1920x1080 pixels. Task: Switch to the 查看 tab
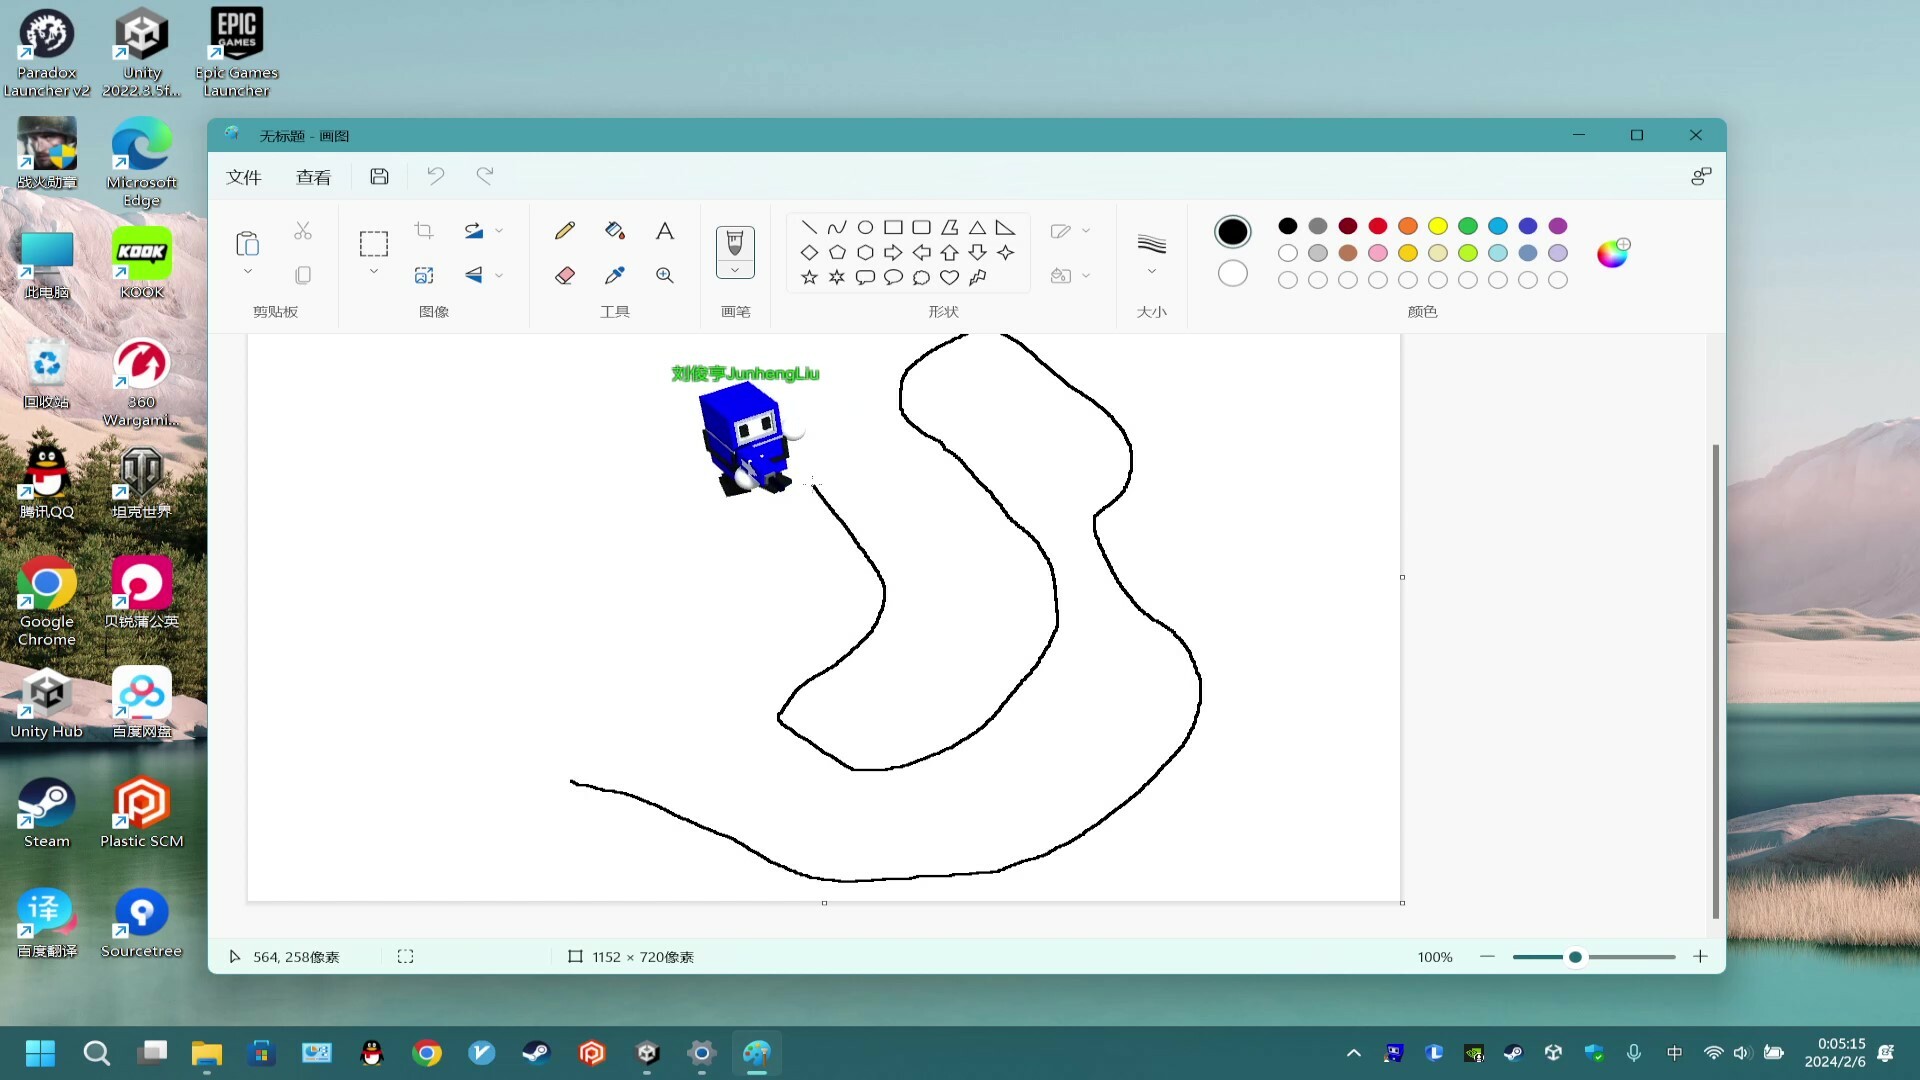tap(314, 176)
